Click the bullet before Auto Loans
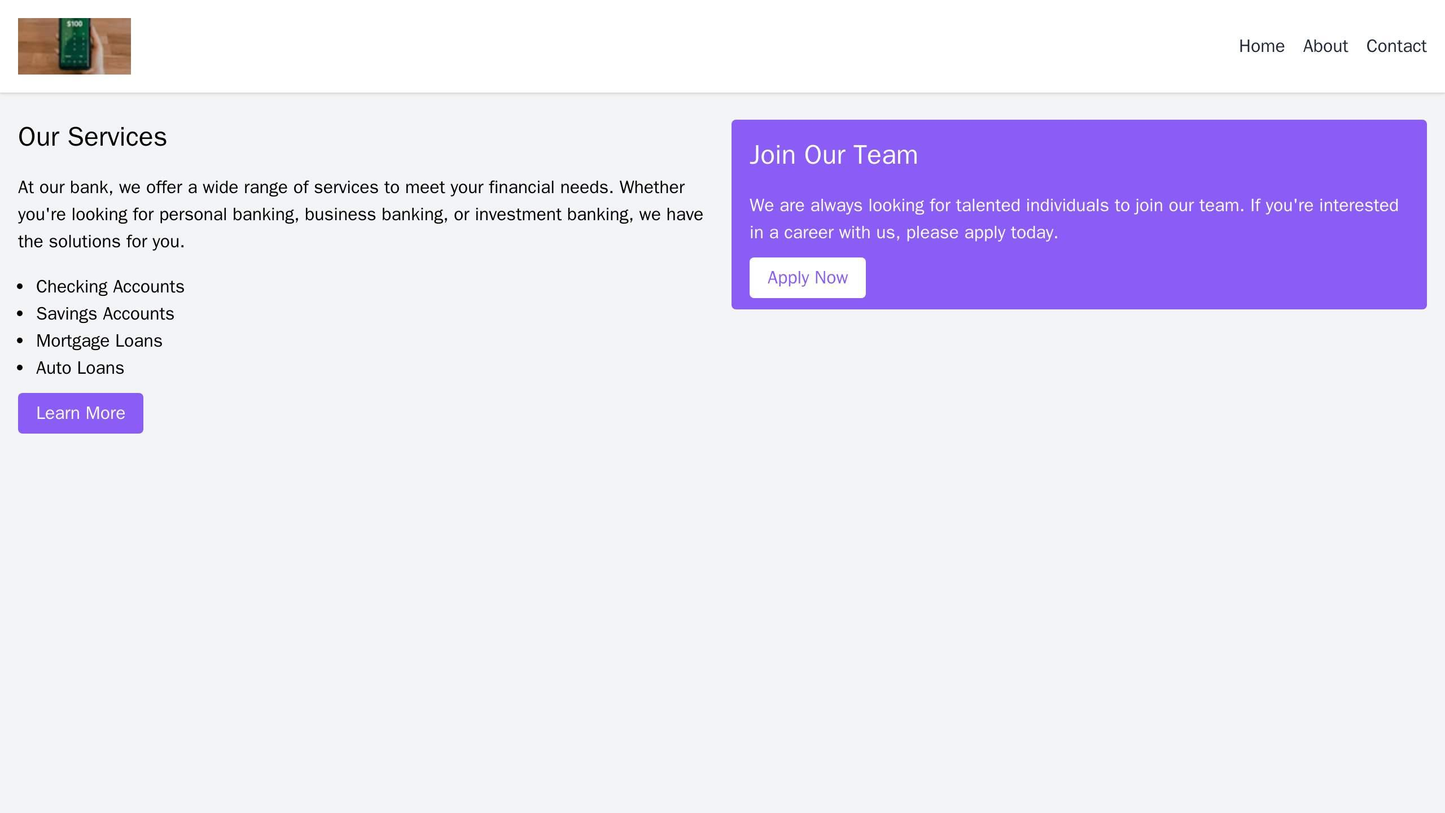 coord(22,368)
